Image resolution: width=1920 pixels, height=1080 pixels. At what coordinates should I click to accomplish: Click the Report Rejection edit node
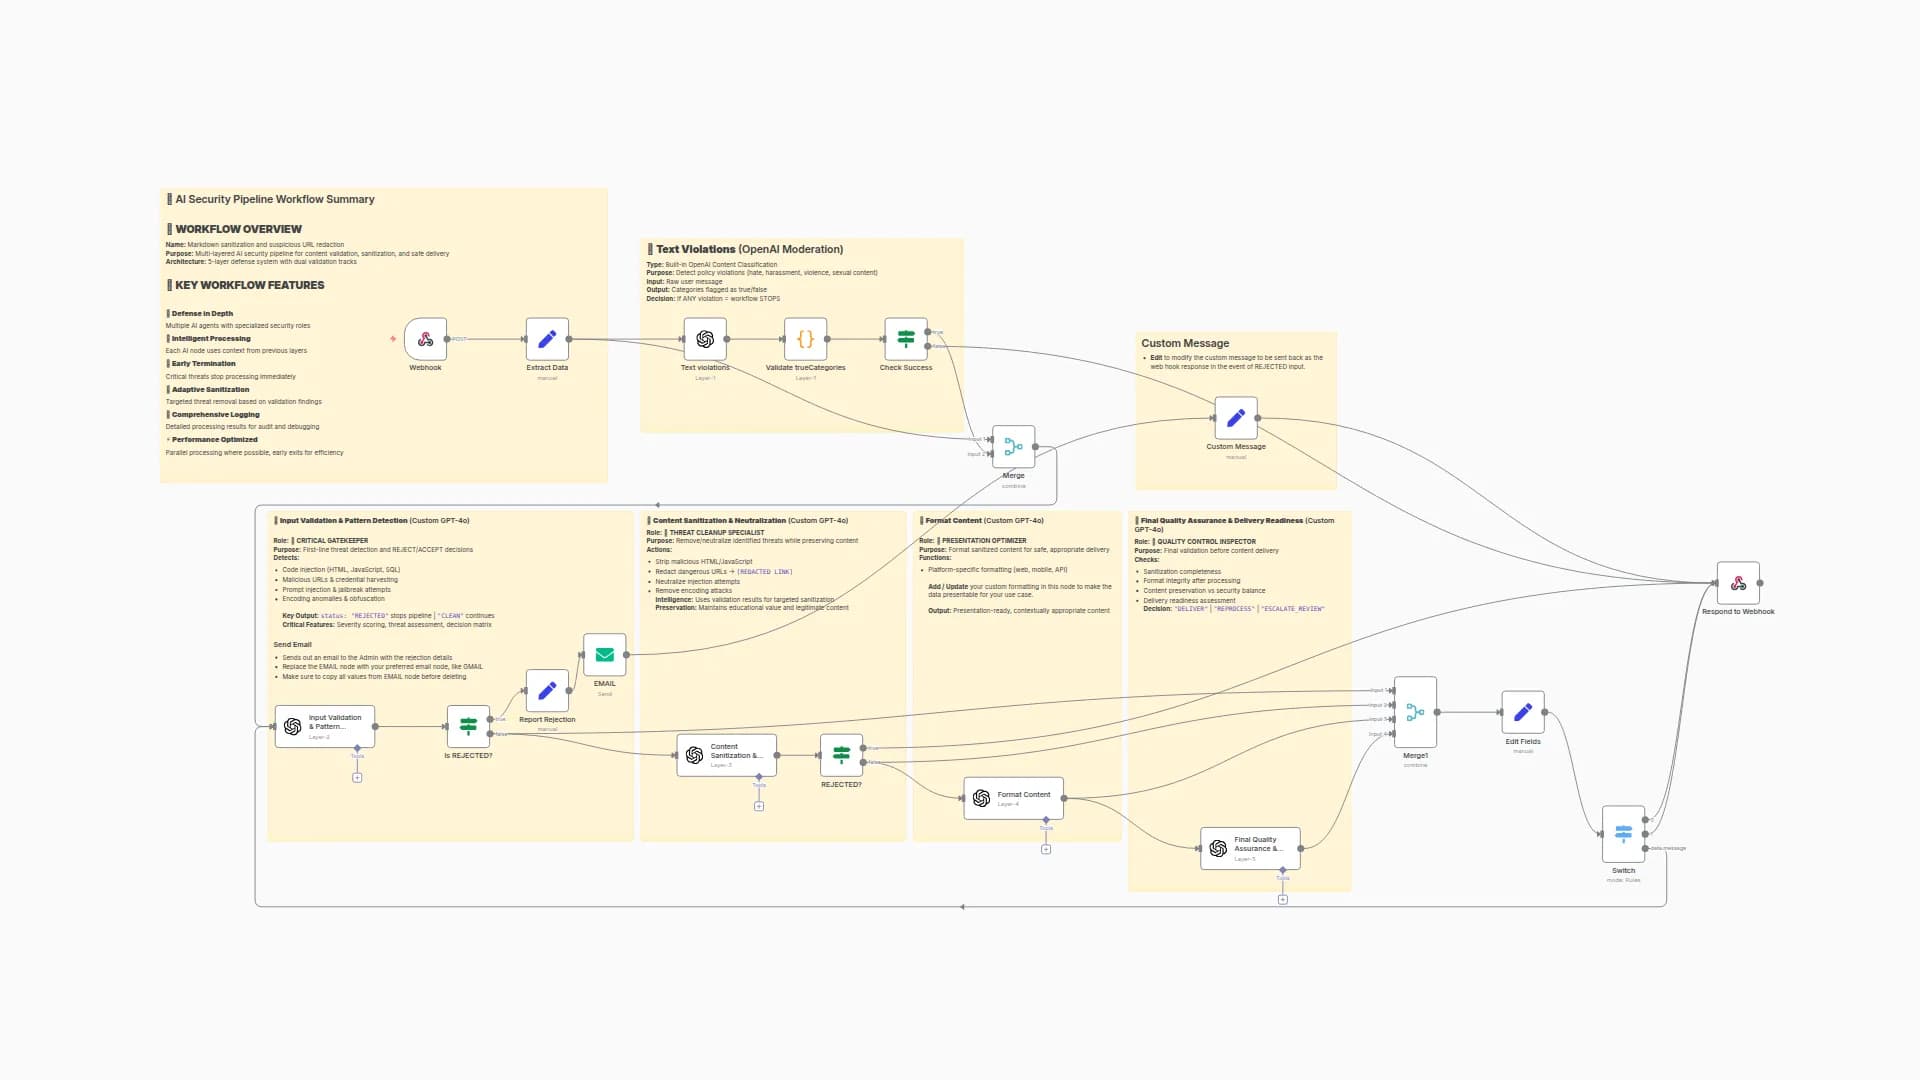[547, 691]
